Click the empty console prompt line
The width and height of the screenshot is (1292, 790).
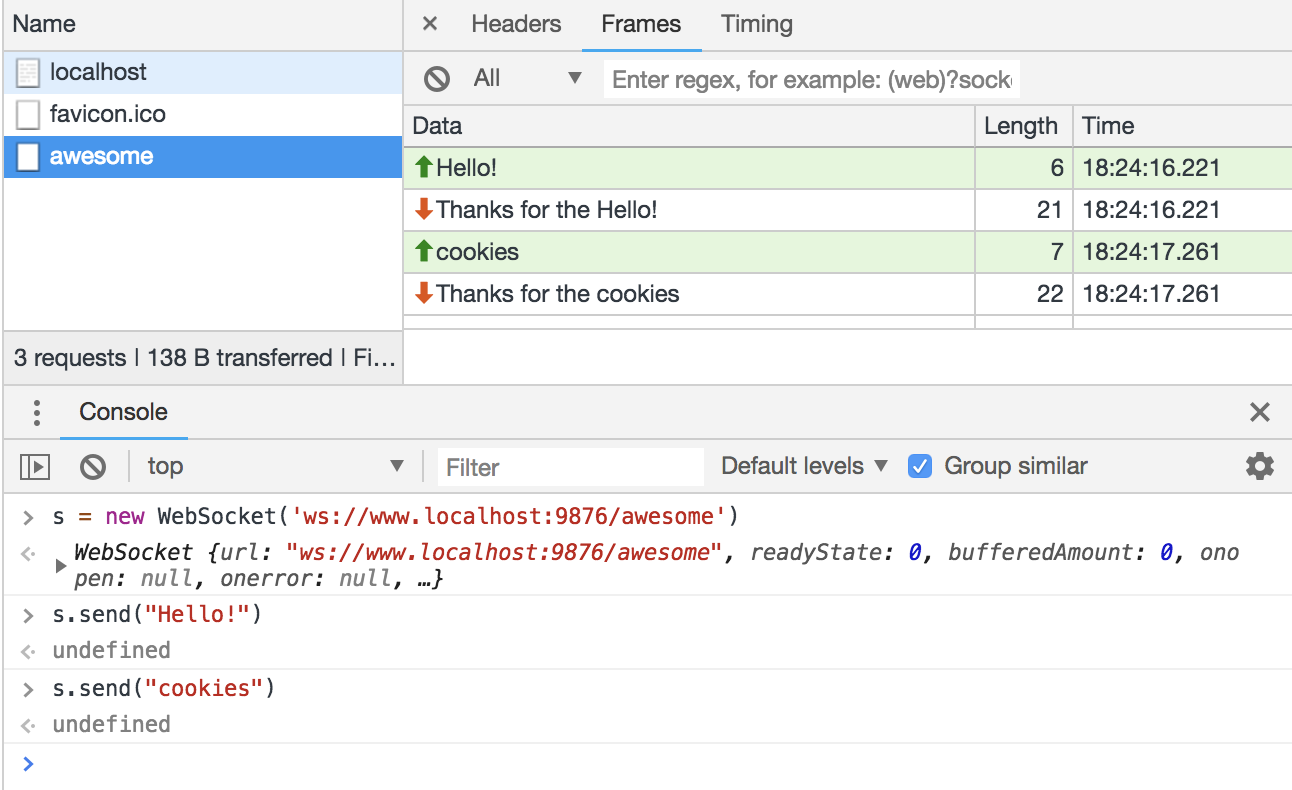click(x=646, y=764)
